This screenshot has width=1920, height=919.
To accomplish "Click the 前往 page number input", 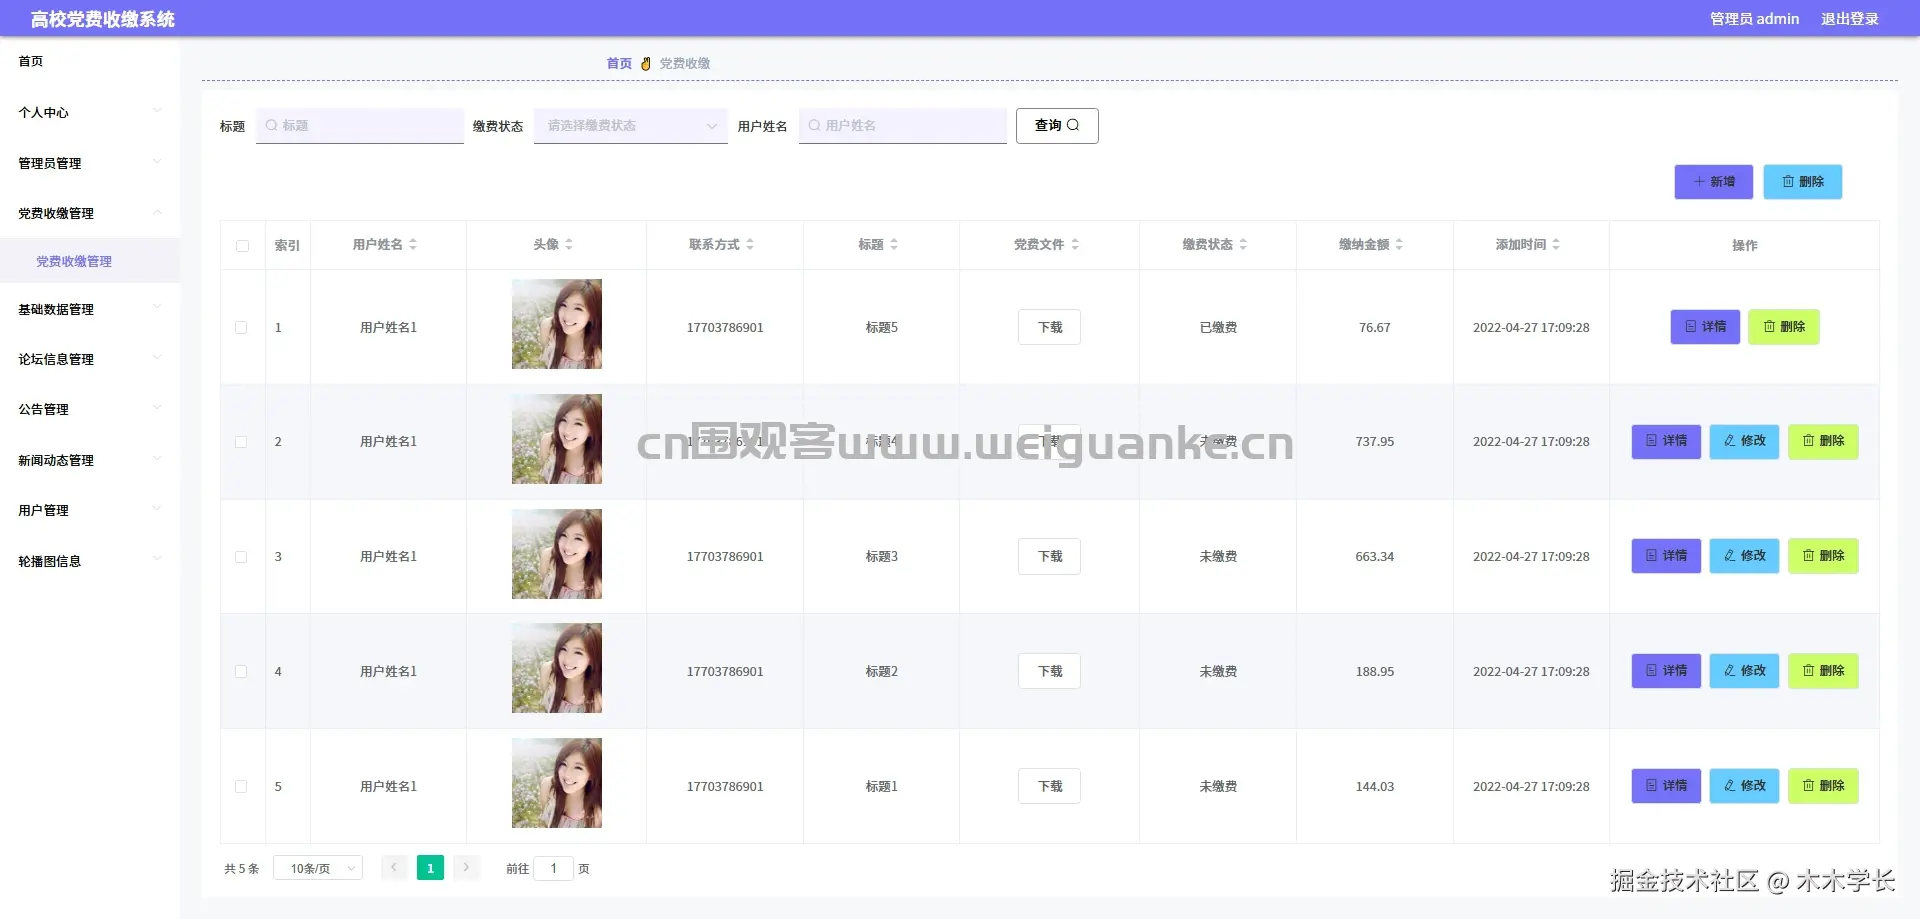I will [553, 868].
